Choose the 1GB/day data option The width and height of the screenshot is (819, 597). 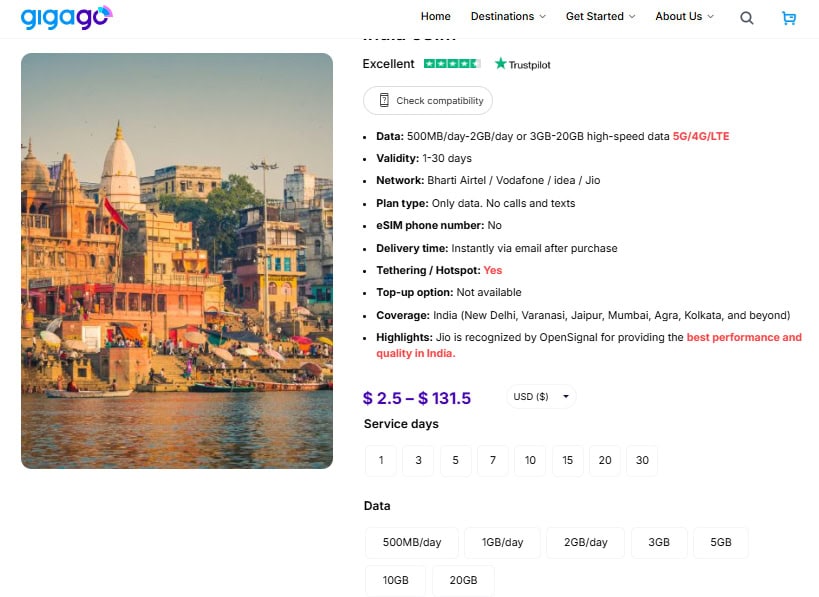tap(502, 542)
